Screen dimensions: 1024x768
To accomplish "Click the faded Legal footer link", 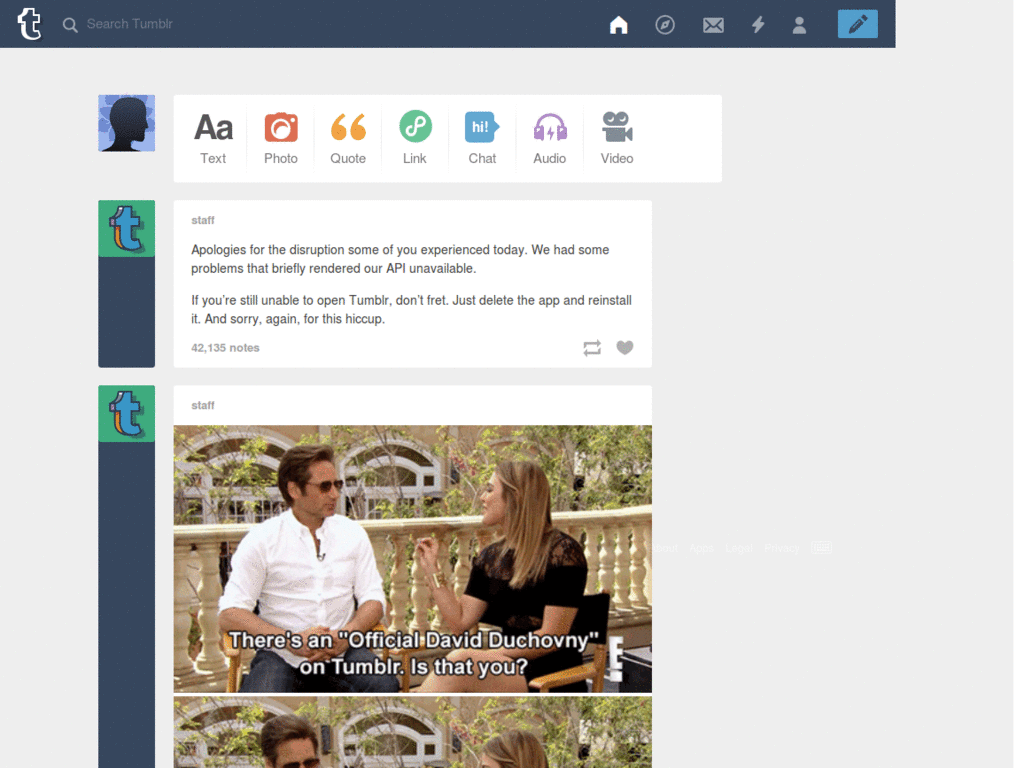I will click(x=739, y=548).
